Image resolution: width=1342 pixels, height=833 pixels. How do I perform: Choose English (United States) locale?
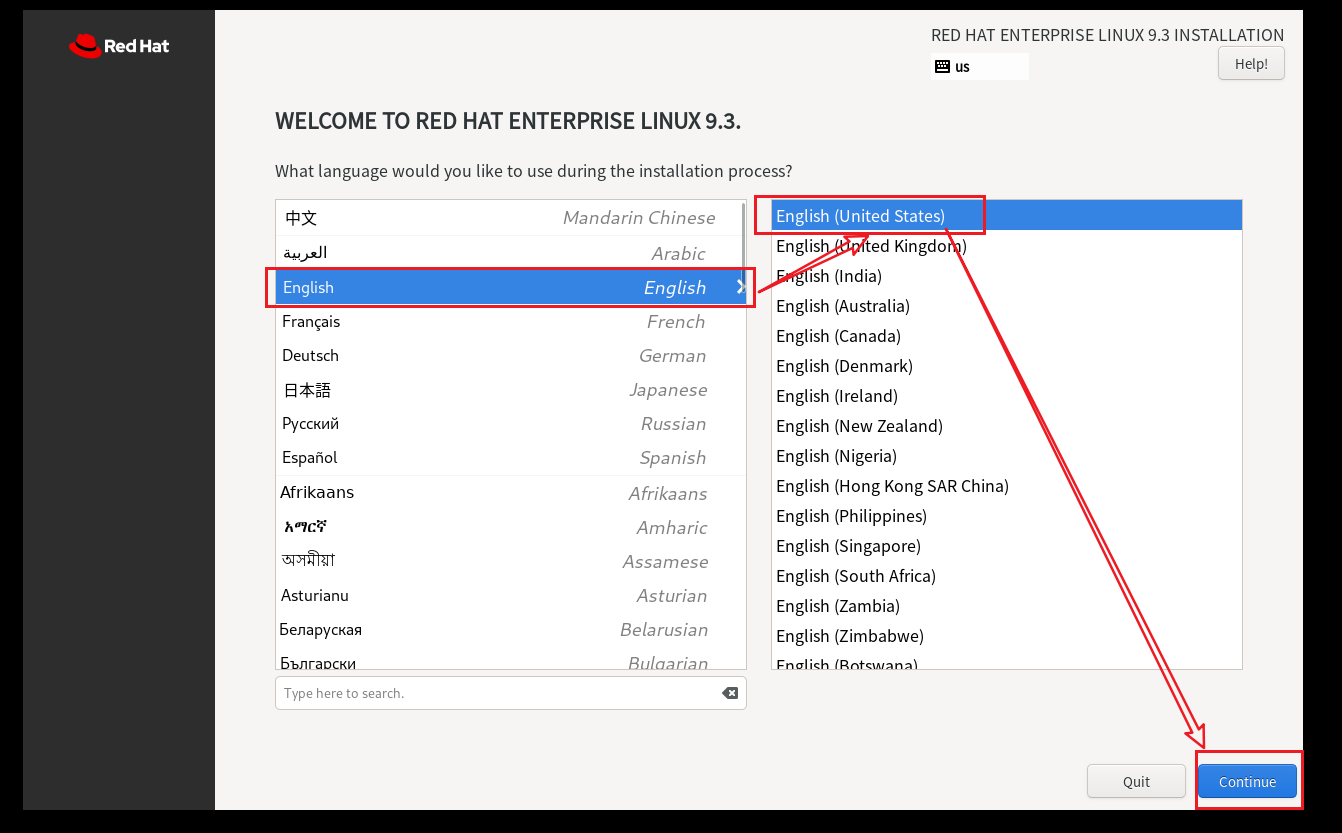1007,215
